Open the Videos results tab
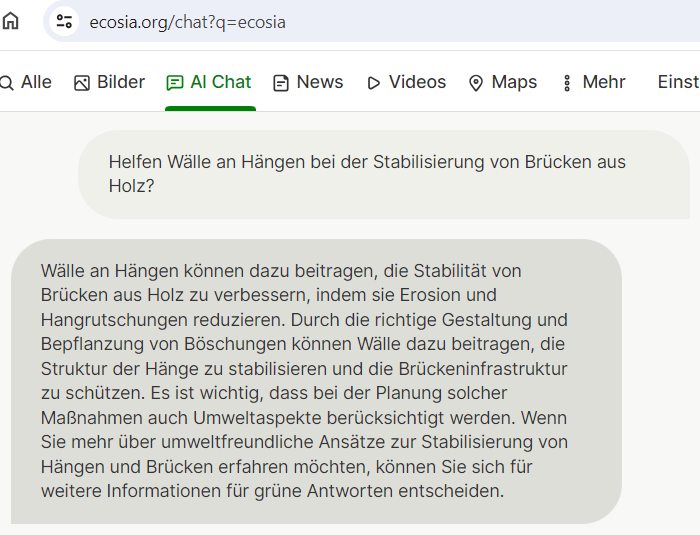 417,83
